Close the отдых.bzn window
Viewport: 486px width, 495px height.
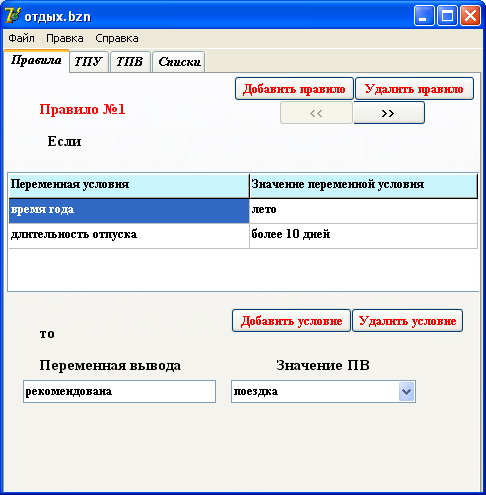[x=470, y=16]
